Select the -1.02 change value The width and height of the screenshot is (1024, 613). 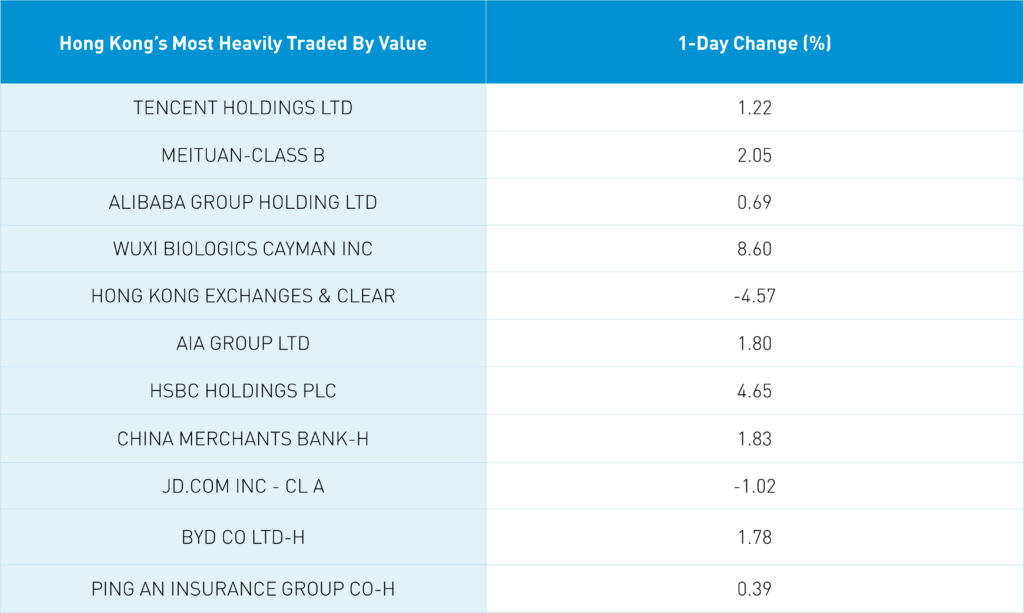click(754, 486)
